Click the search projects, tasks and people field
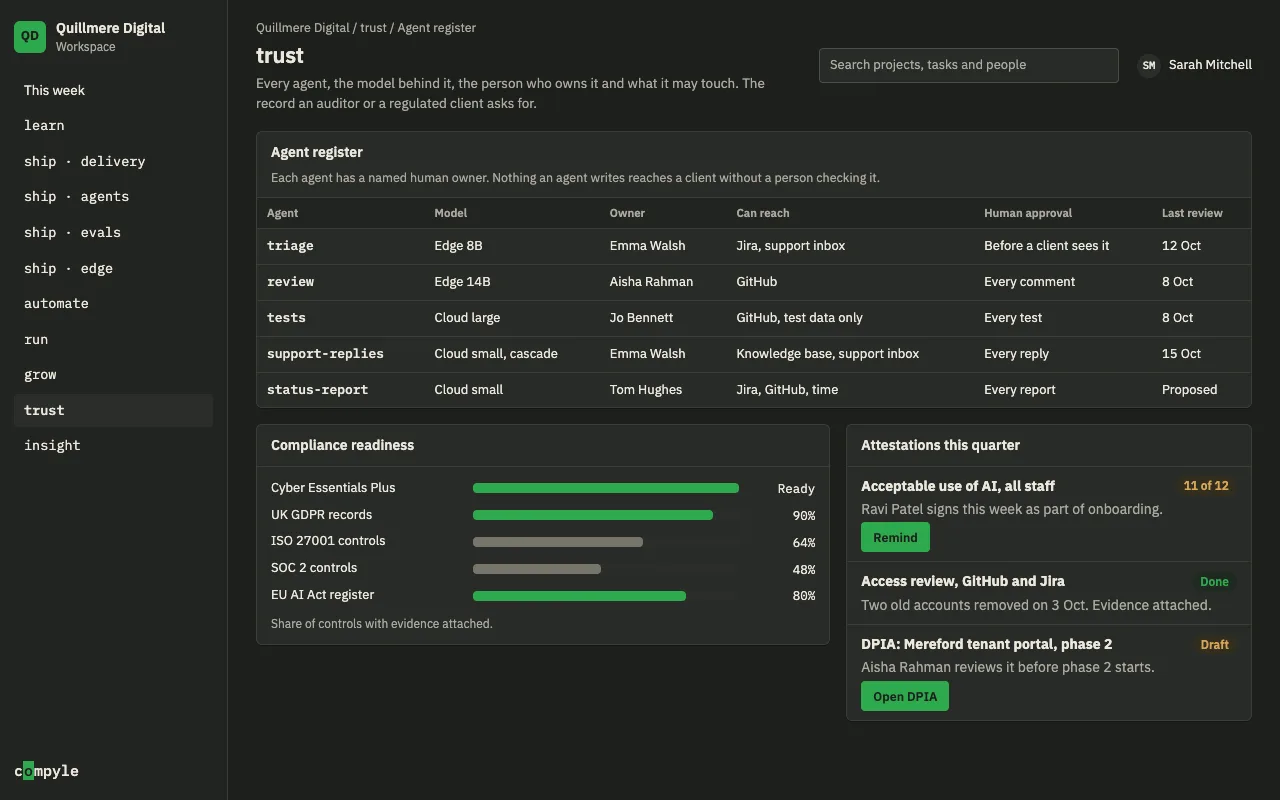1280x800 pixels. click(968, 65)
